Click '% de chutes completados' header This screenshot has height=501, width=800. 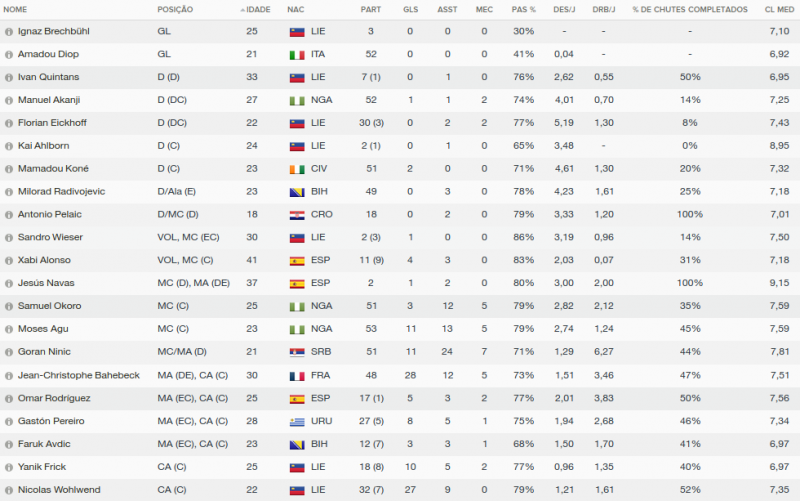coord(689,9)
